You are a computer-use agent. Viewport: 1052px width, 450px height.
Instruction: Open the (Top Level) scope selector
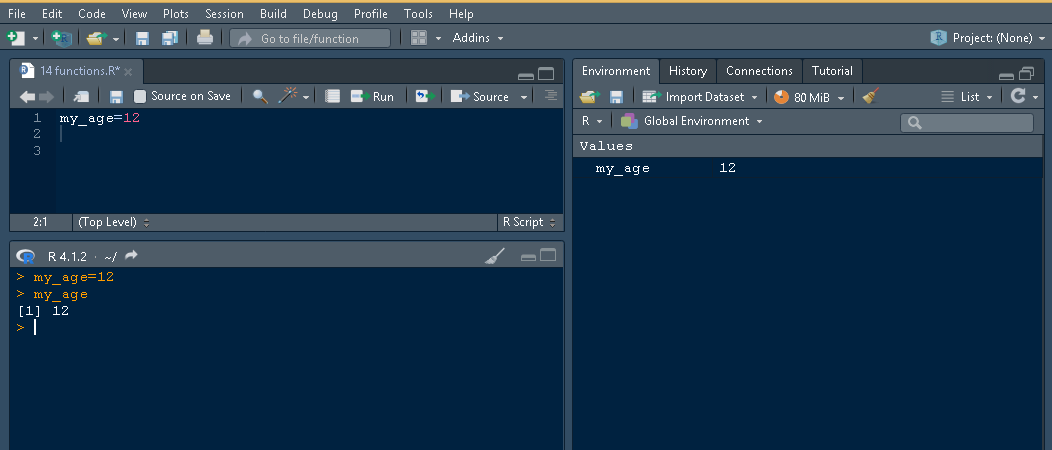[x=114, y=222]
